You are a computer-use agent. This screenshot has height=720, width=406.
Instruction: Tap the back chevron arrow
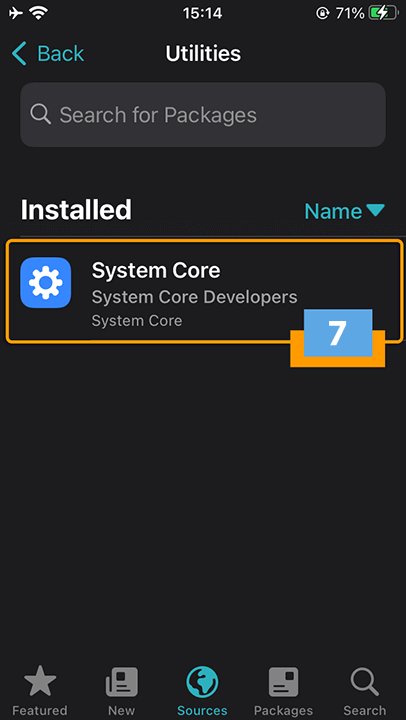19,53
